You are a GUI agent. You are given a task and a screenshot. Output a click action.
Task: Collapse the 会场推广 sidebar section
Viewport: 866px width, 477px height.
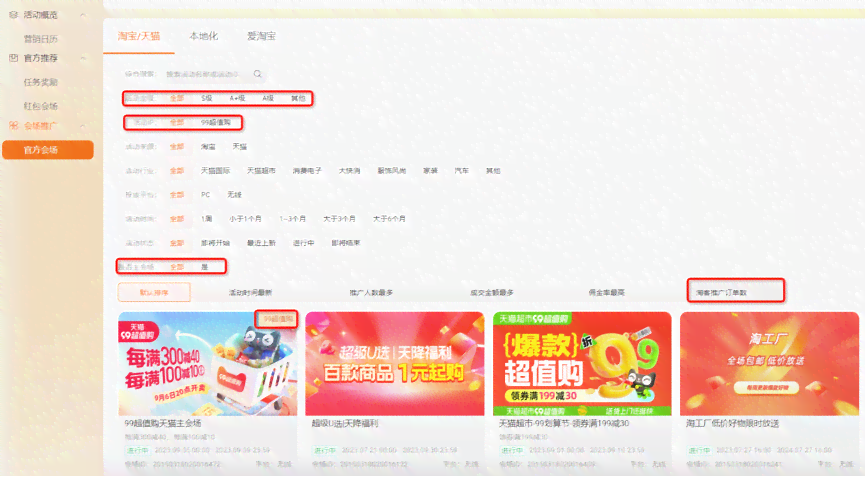83,126
